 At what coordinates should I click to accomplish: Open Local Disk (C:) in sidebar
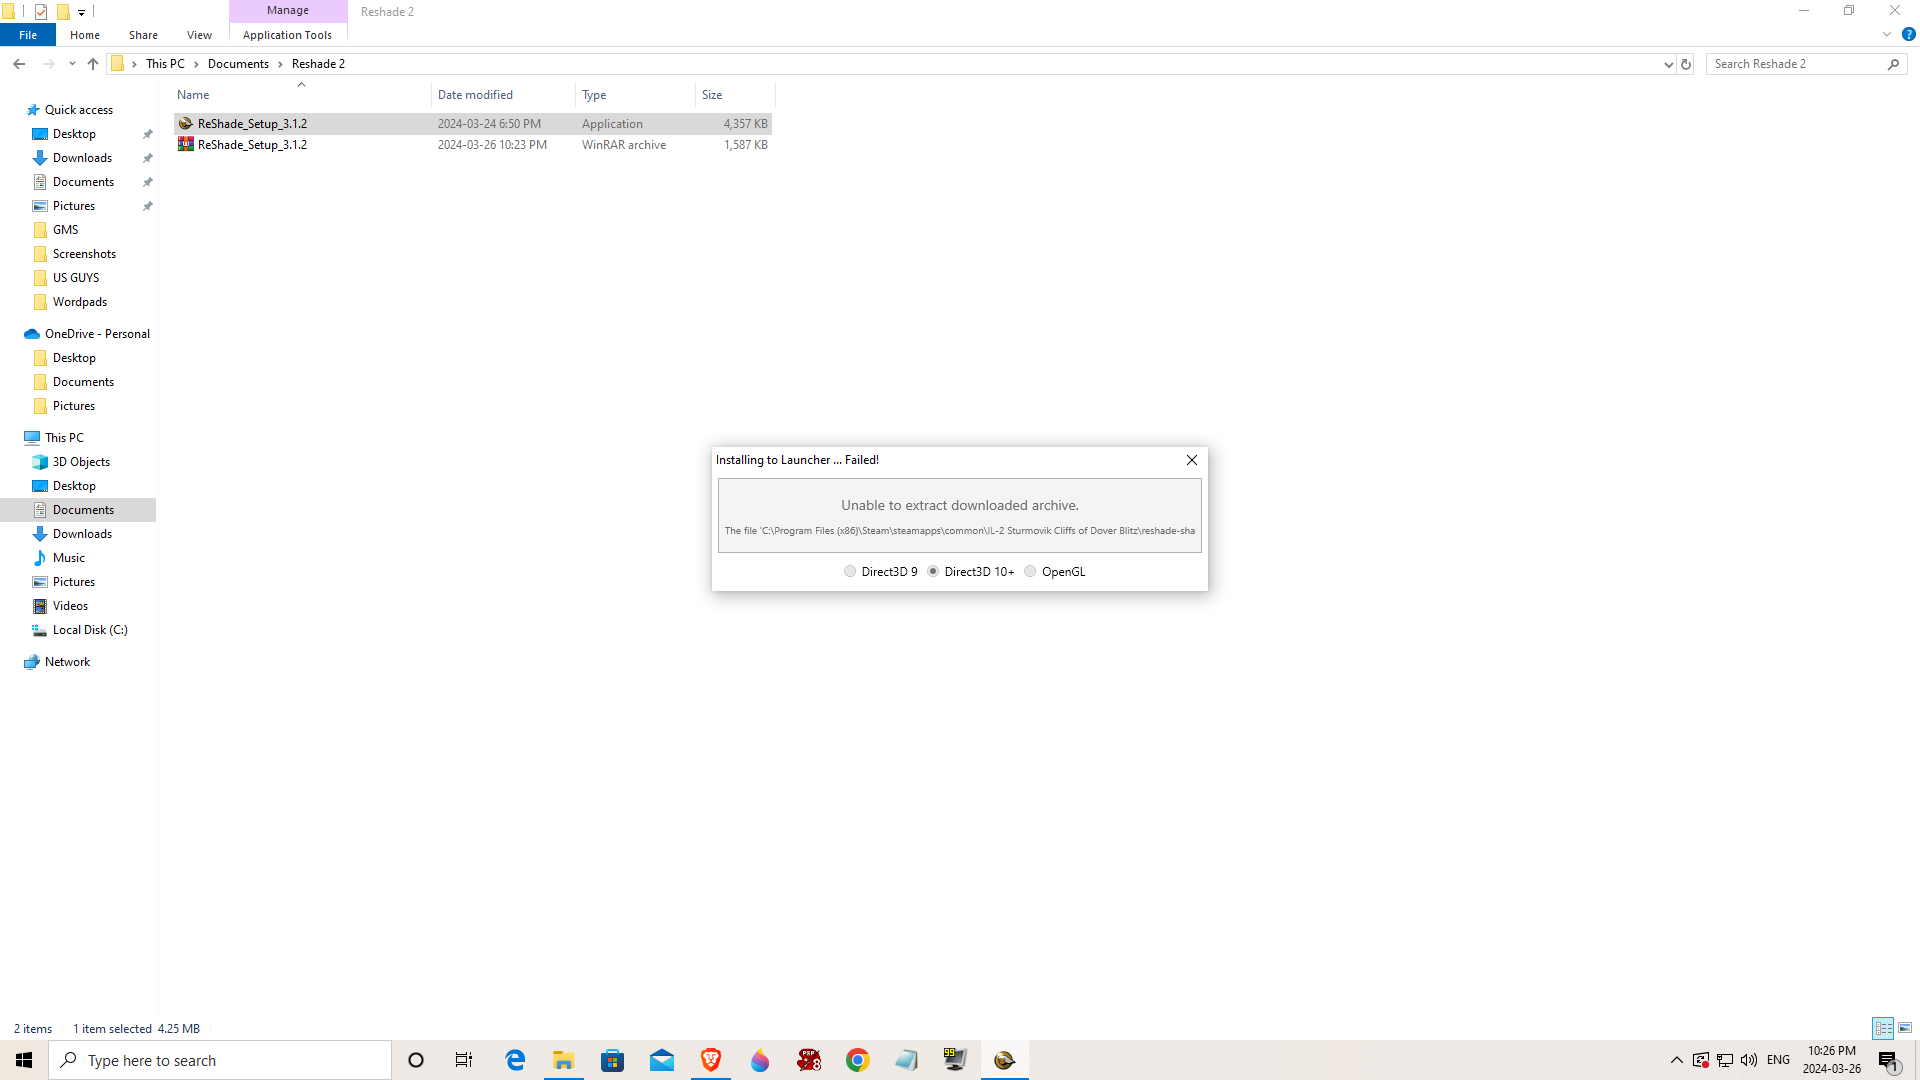pos(90,630)
